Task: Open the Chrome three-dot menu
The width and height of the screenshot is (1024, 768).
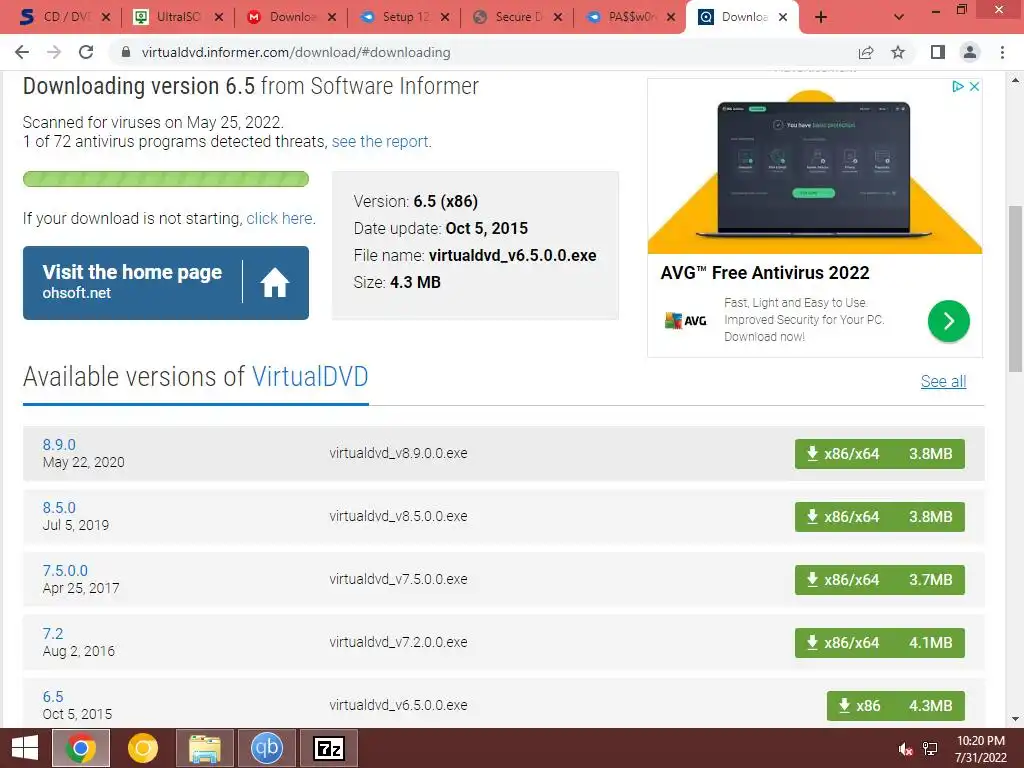Action: pos(1002,52)
